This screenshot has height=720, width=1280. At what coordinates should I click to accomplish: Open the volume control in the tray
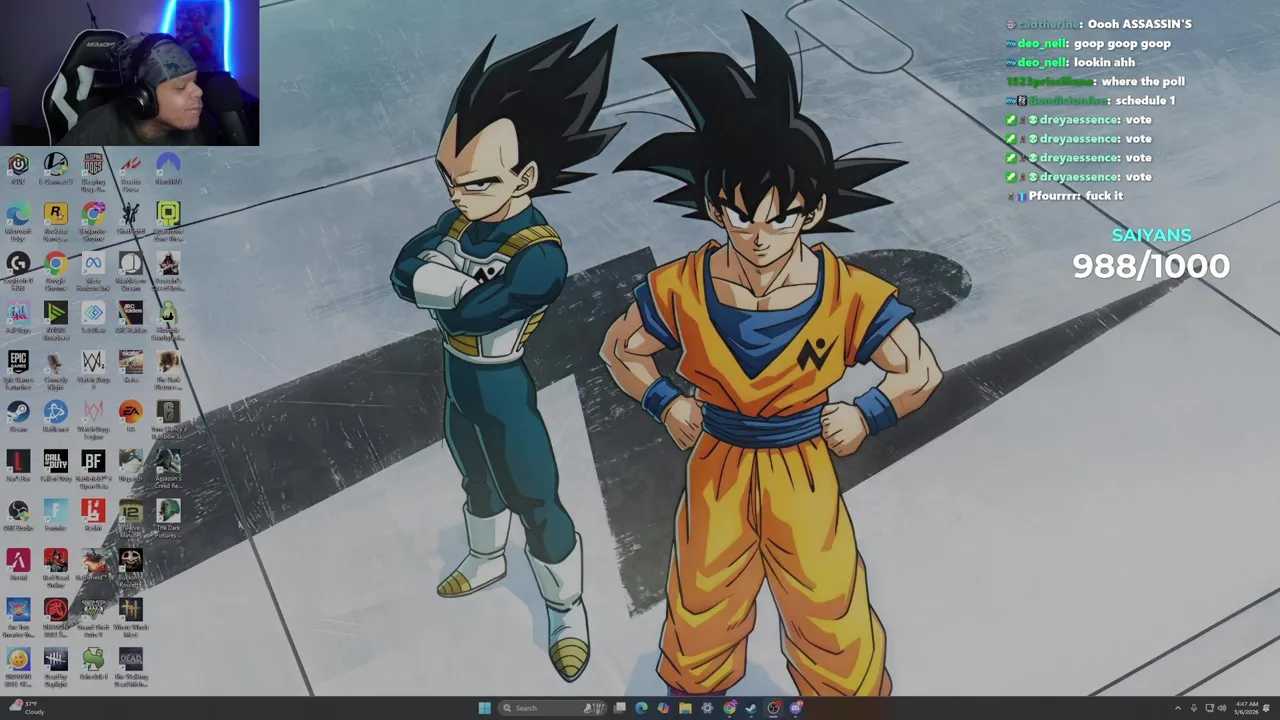[1221, 708]
